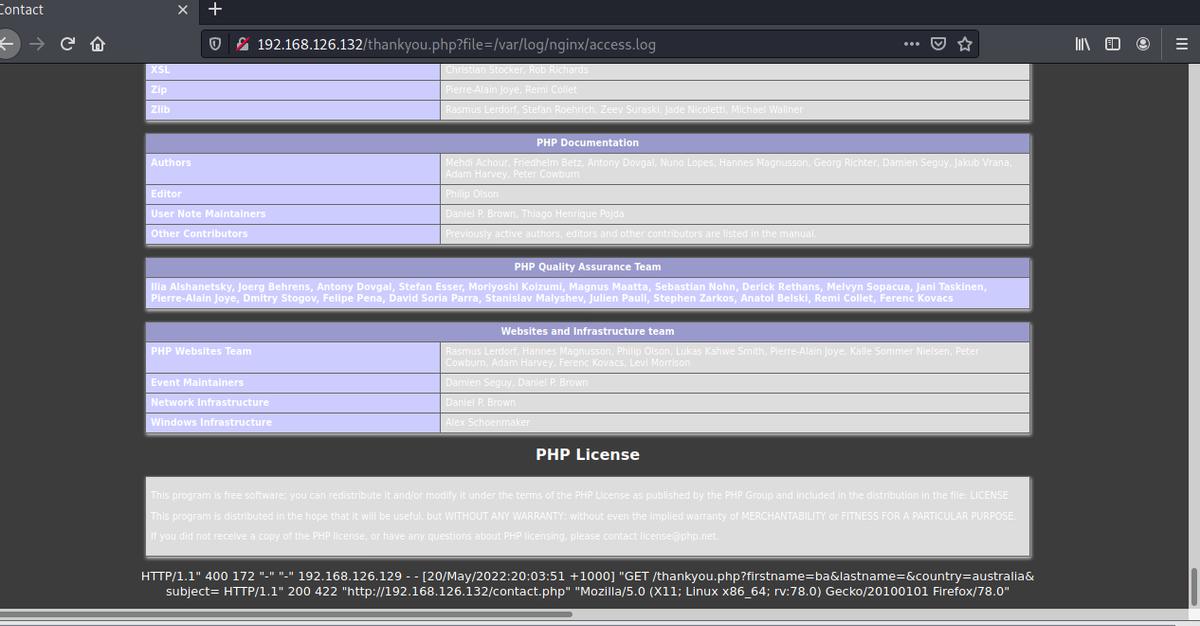This screenshot has height=626, width=1200.
Task: Bookmark this page with star
Action: tap(964, 44)
